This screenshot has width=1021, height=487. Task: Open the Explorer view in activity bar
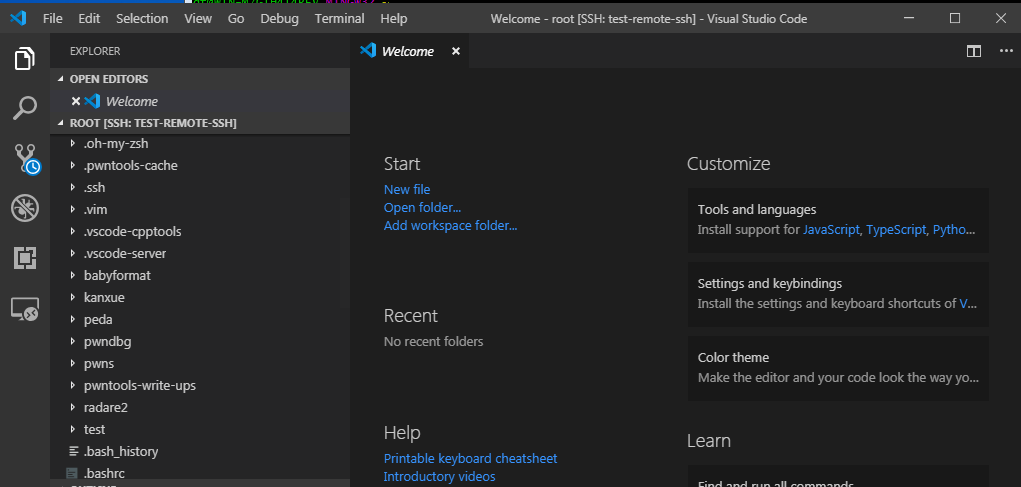pyautogui.click(x=25, y=59)
